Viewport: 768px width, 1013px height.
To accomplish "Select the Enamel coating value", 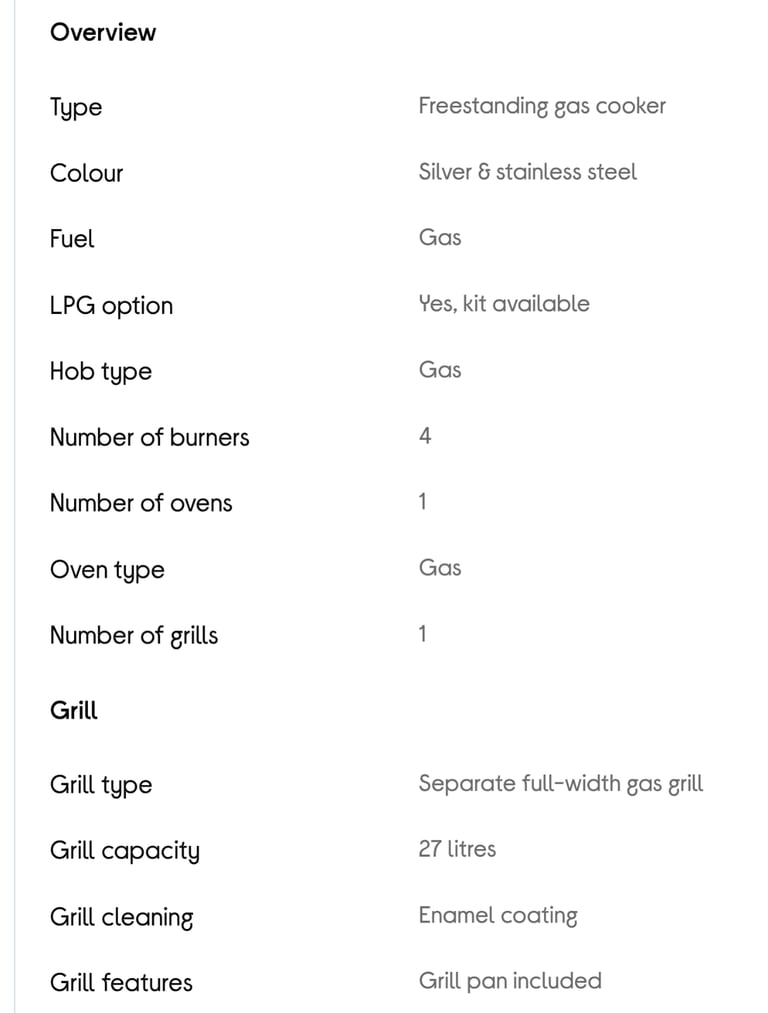I will [498, 915].
